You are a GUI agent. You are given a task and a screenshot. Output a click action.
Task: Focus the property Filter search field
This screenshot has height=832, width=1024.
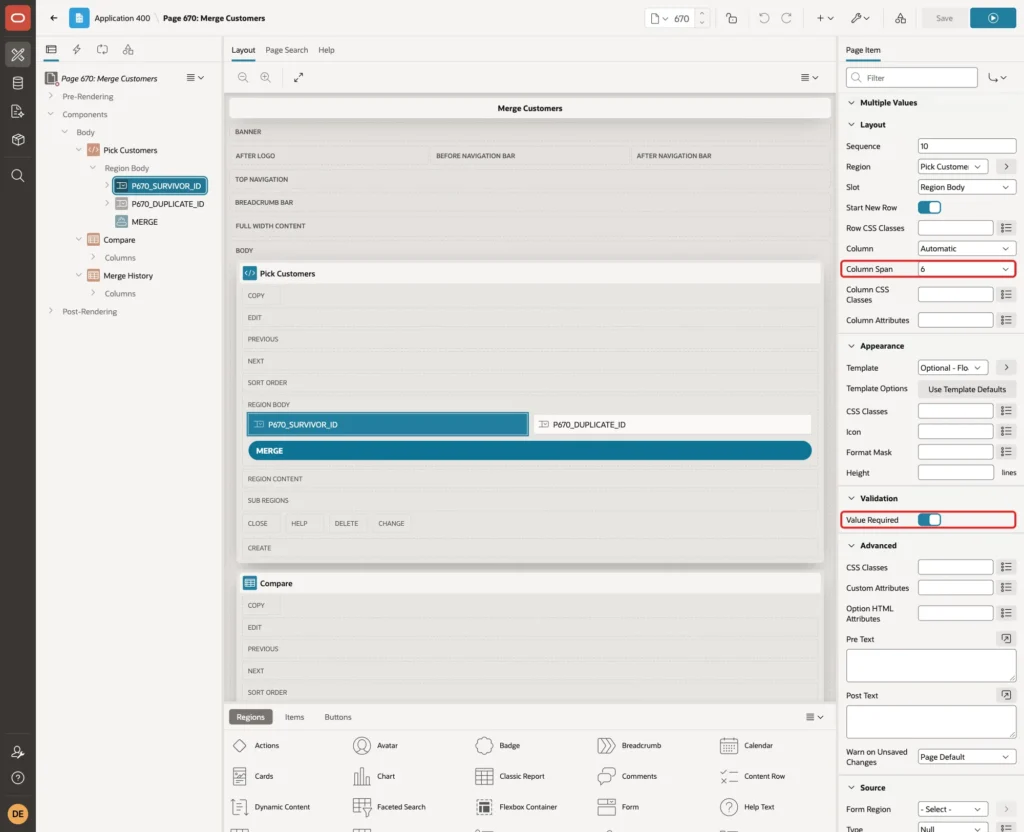[x=912, y=78]
